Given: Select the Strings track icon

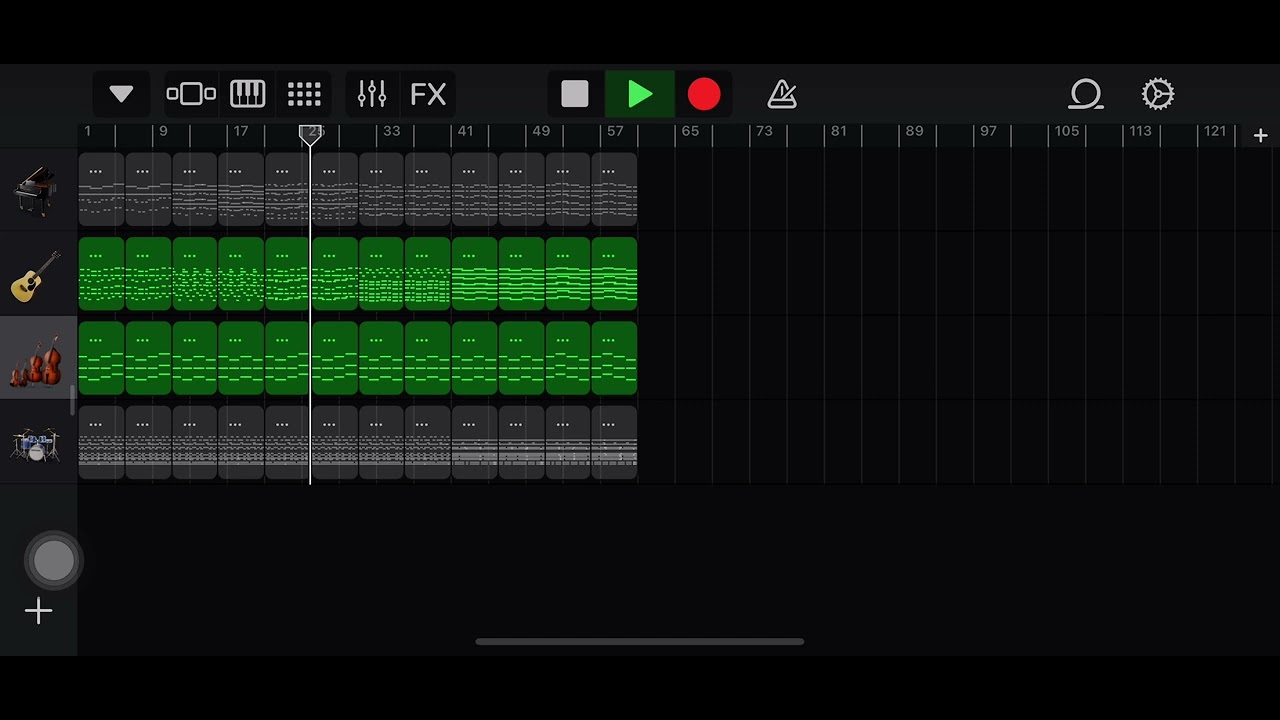Looking at the screenshot, I should 38,360.
